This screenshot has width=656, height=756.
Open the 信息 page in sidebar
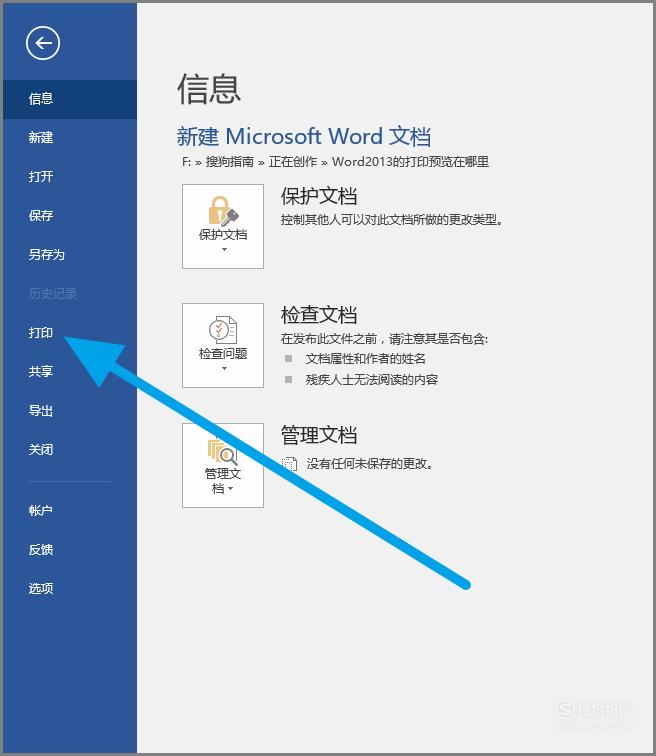pyautogui.click(x=70, y=99)
